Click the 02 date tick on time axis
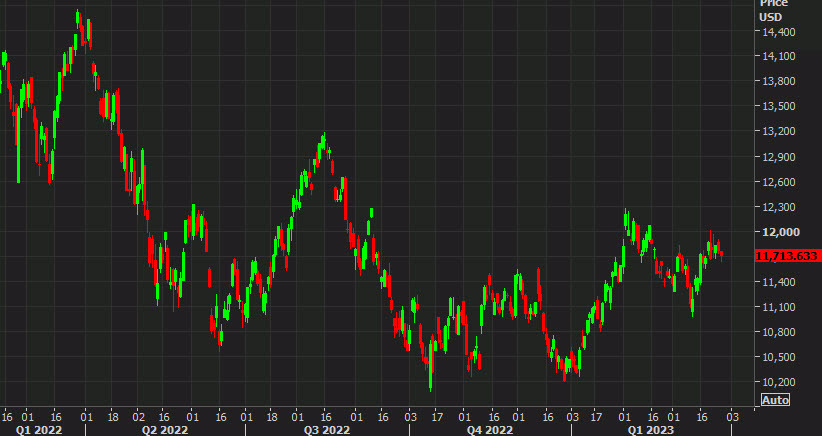 tap(138, 418)
